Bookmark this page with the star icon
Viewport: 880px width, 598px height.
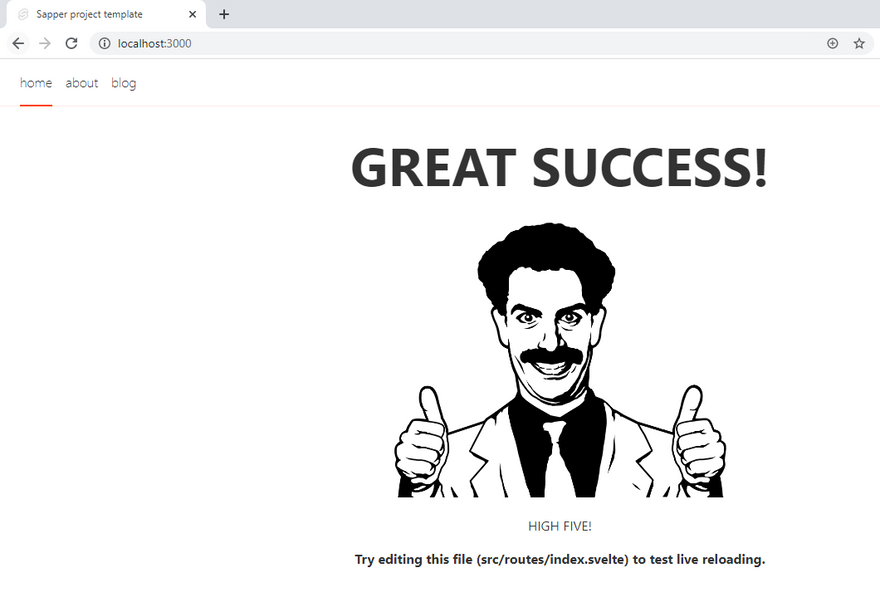point(859,43)
